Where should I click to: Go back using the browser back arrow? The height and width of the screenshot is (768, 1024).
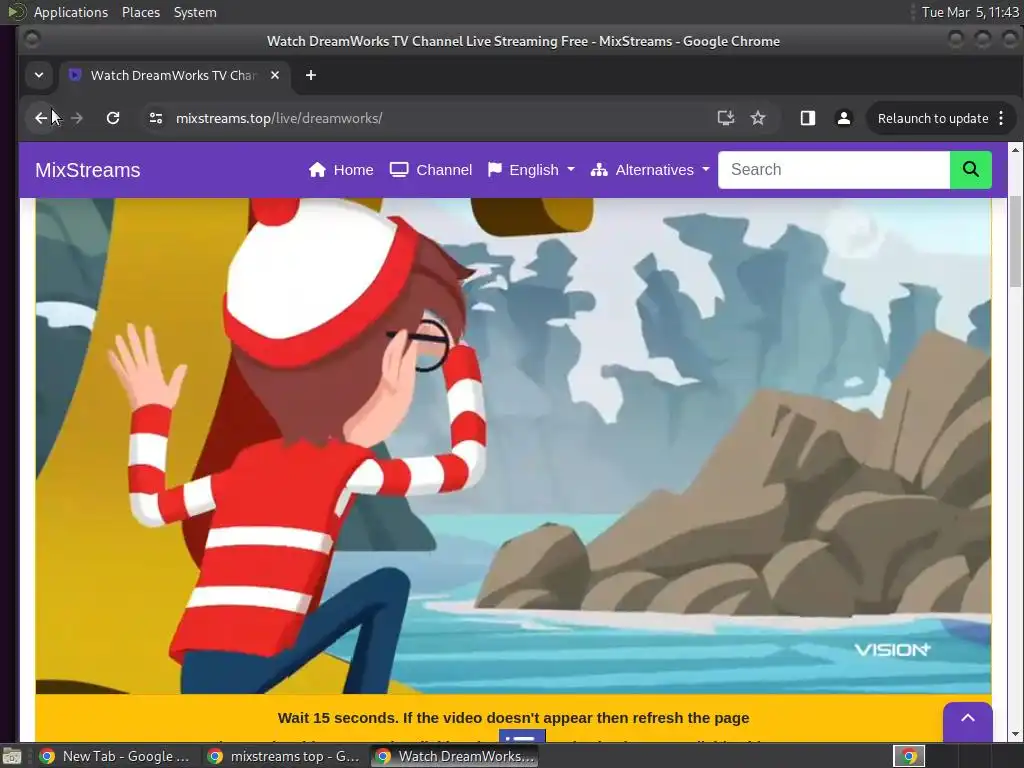(41, 118)
